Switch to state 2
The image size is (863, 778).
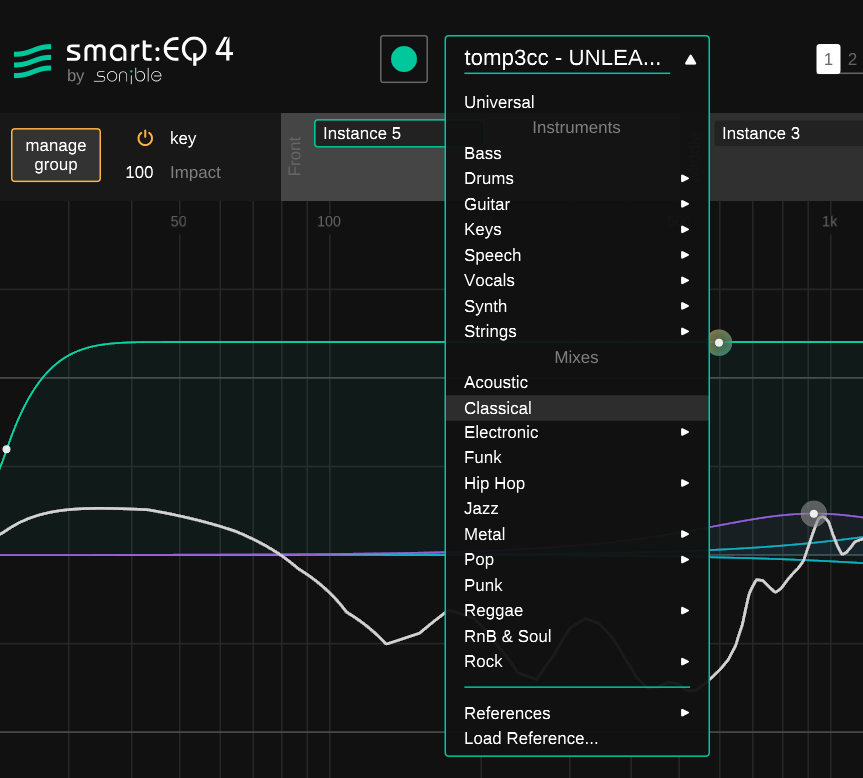pyautogui.click(x=852, y=59)
